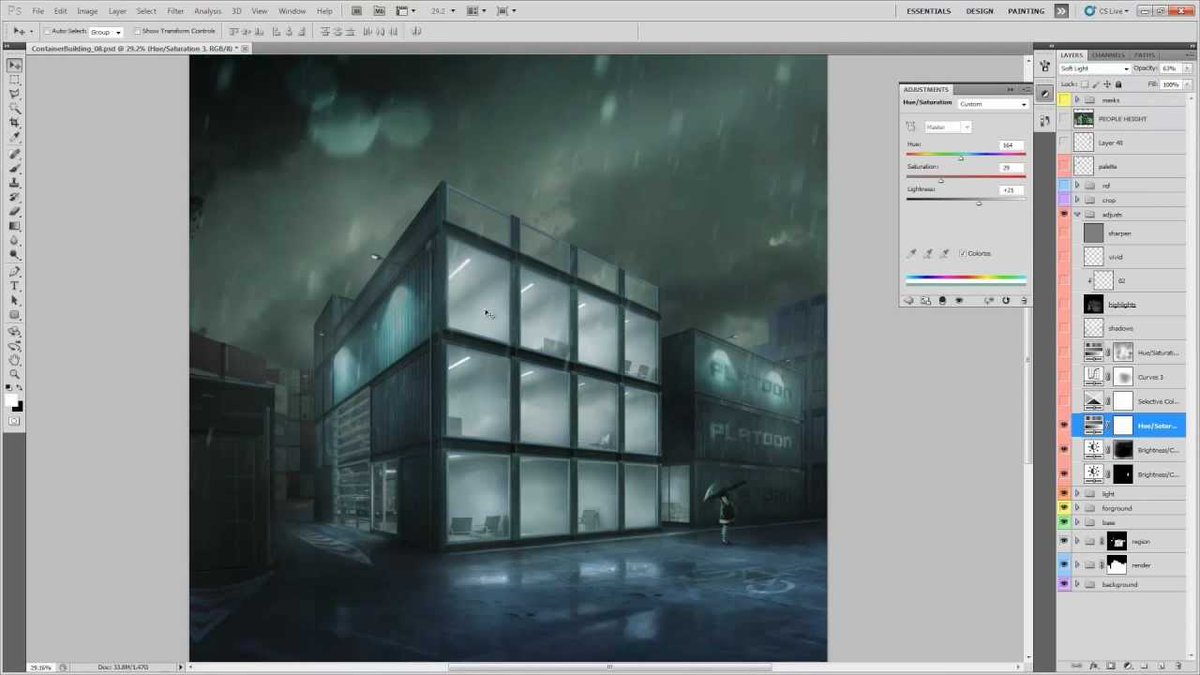This screenshot has width=1200, height=675.
Task: Select the Healing Brush tool
Action: (15, 154)
